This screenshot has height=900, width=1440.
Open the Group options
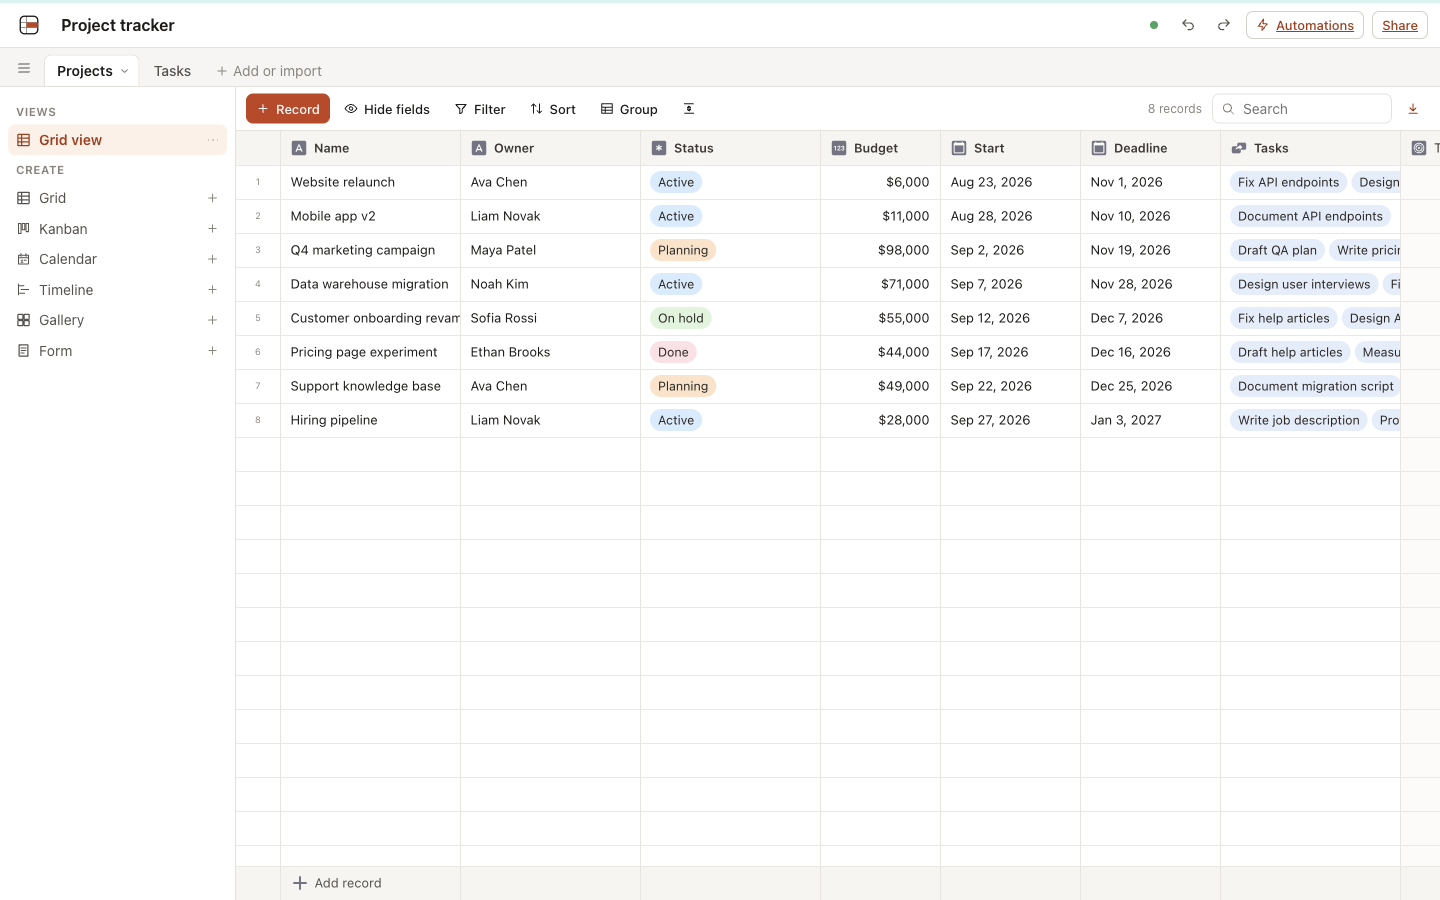[x=629, y=109]
